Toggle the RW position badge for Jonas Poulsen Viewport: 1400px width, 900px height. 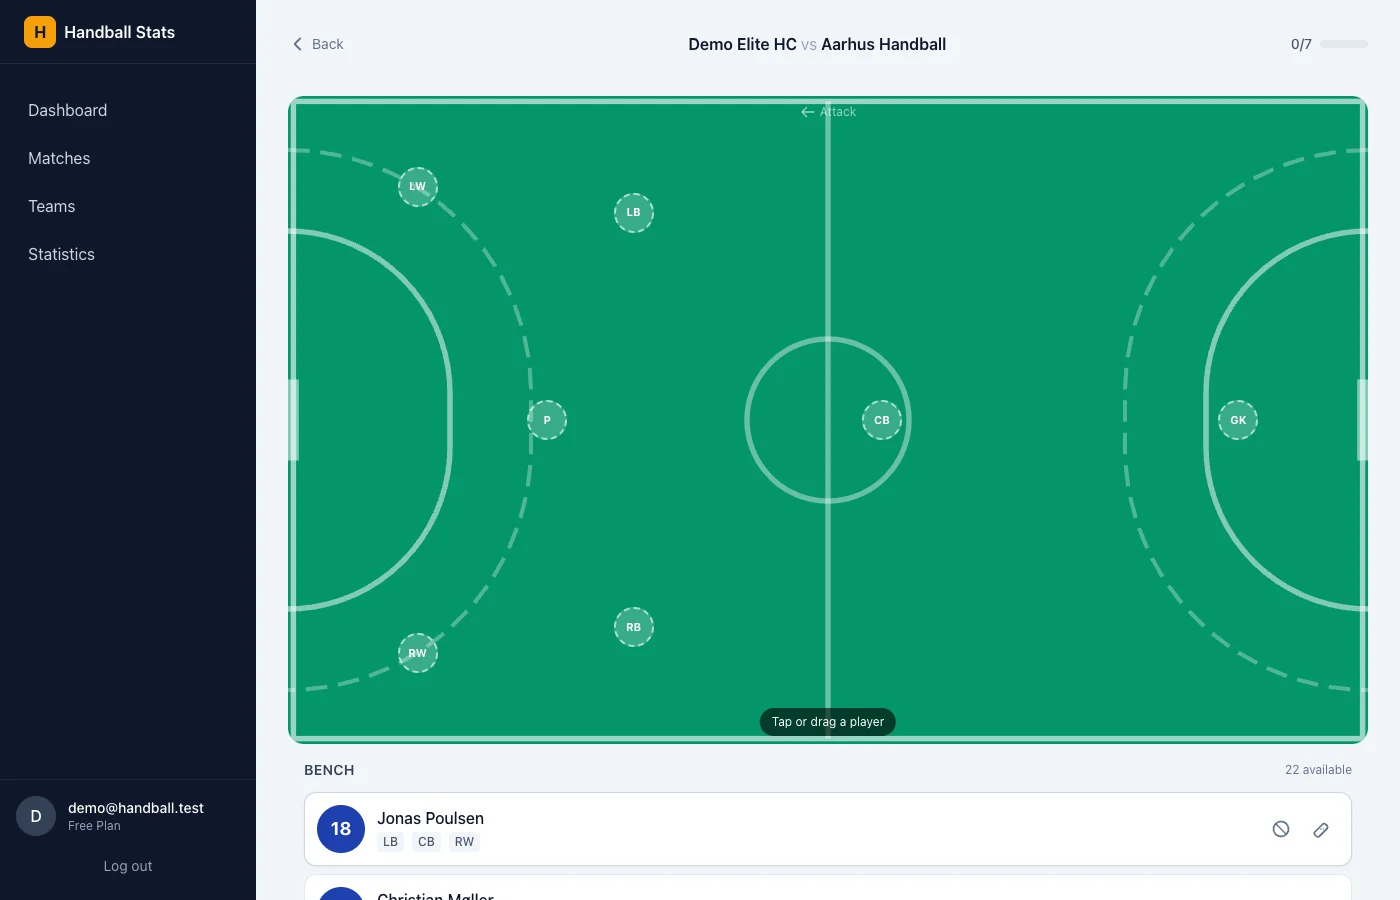tap(464, 841)
